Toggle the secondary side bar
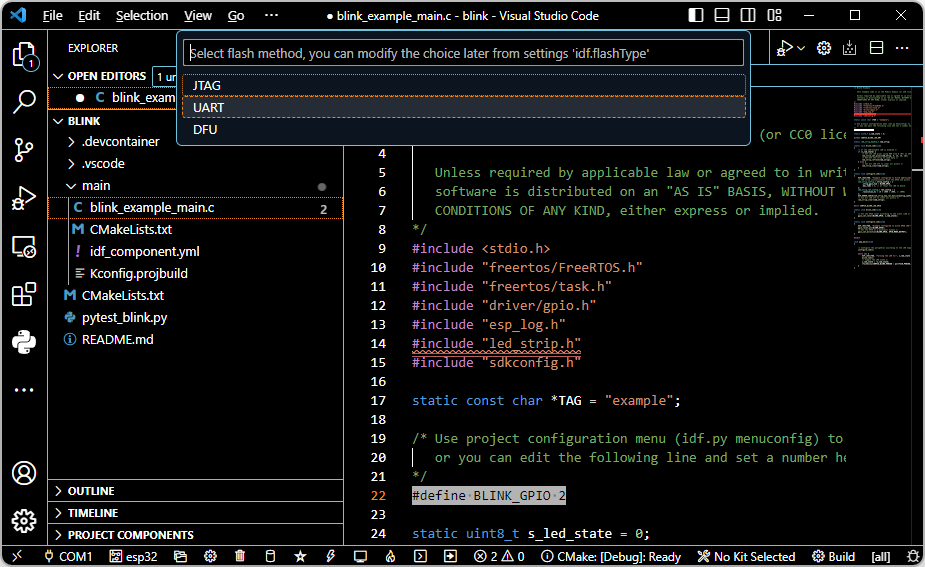Screen dimensions: 925x567 (x=748, y=15)
